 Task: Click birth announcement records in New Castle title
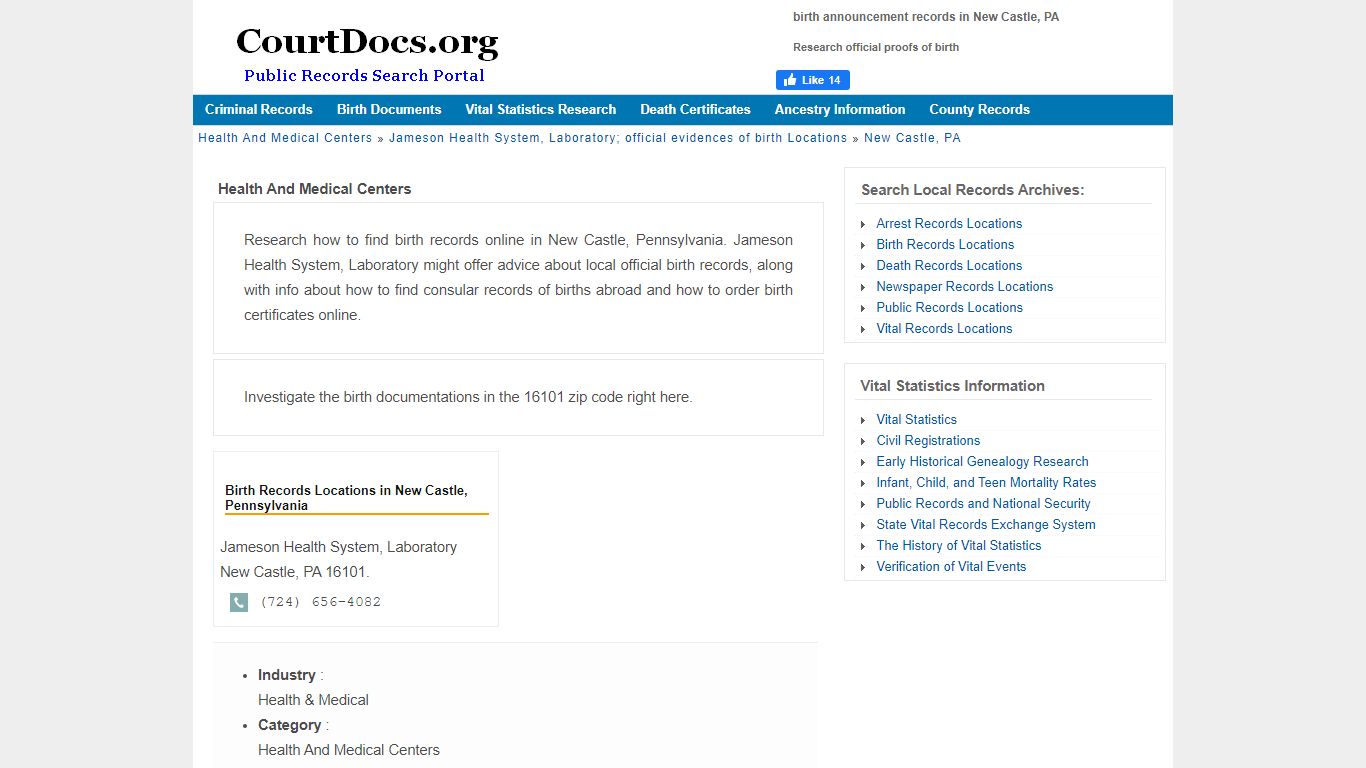(926, 17)
